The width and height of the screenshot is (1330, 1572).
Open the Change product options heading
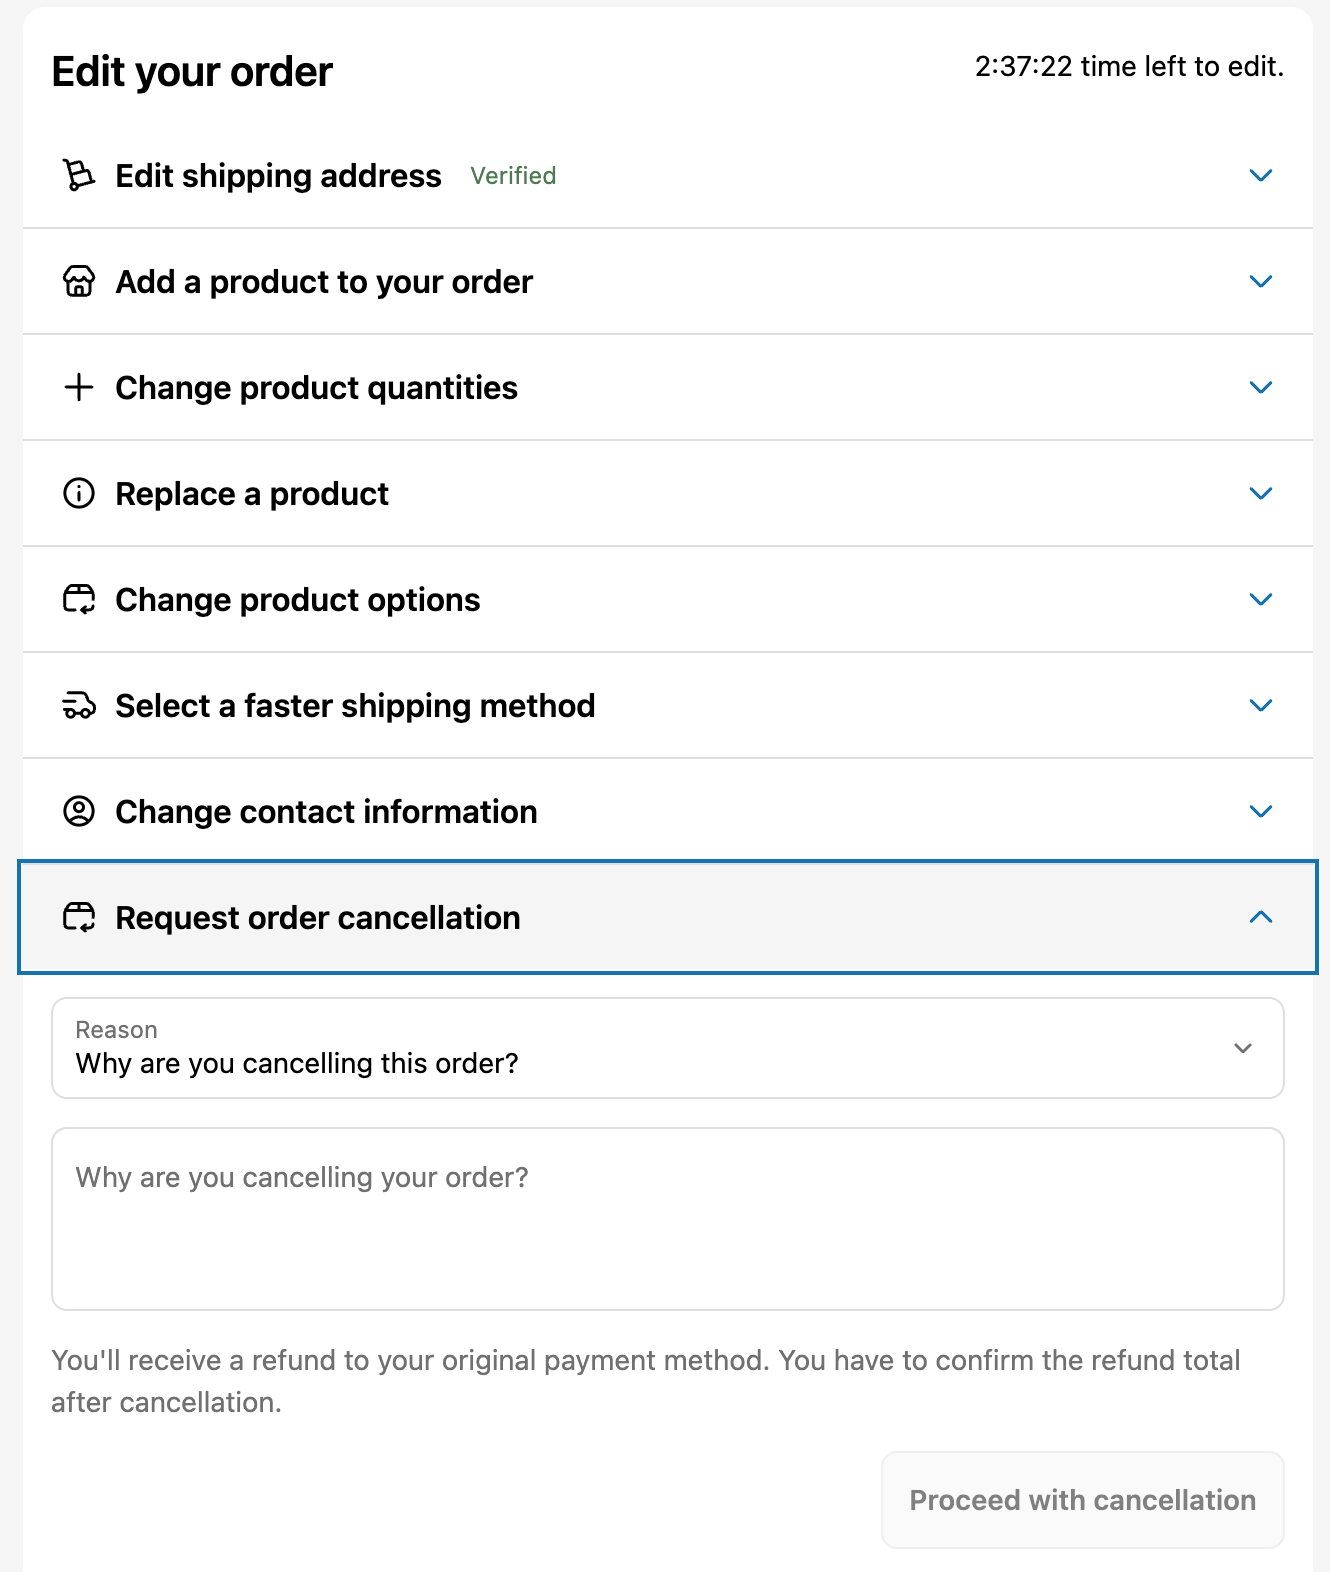pos(298,600)
